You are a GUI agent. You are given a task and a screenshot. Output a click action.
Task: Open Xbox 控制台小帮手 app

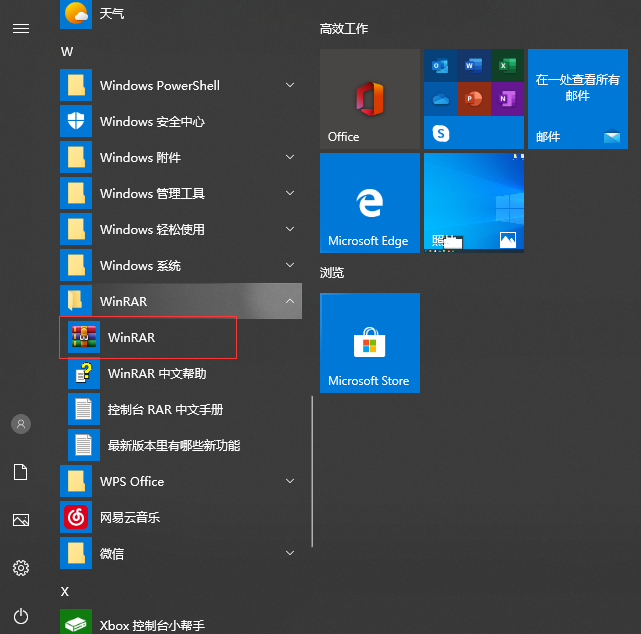pyautogui.click(x=181, y=623)
